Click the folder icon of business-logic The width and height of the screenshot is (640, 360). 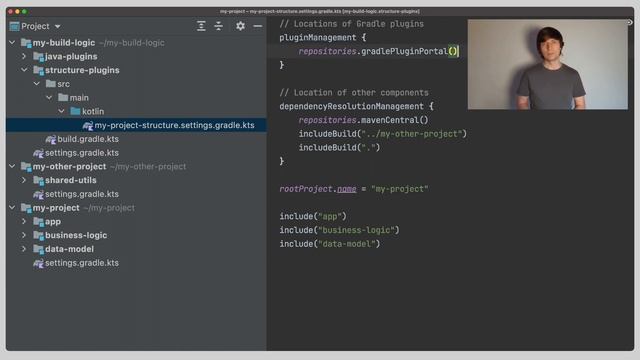point(38,236)
